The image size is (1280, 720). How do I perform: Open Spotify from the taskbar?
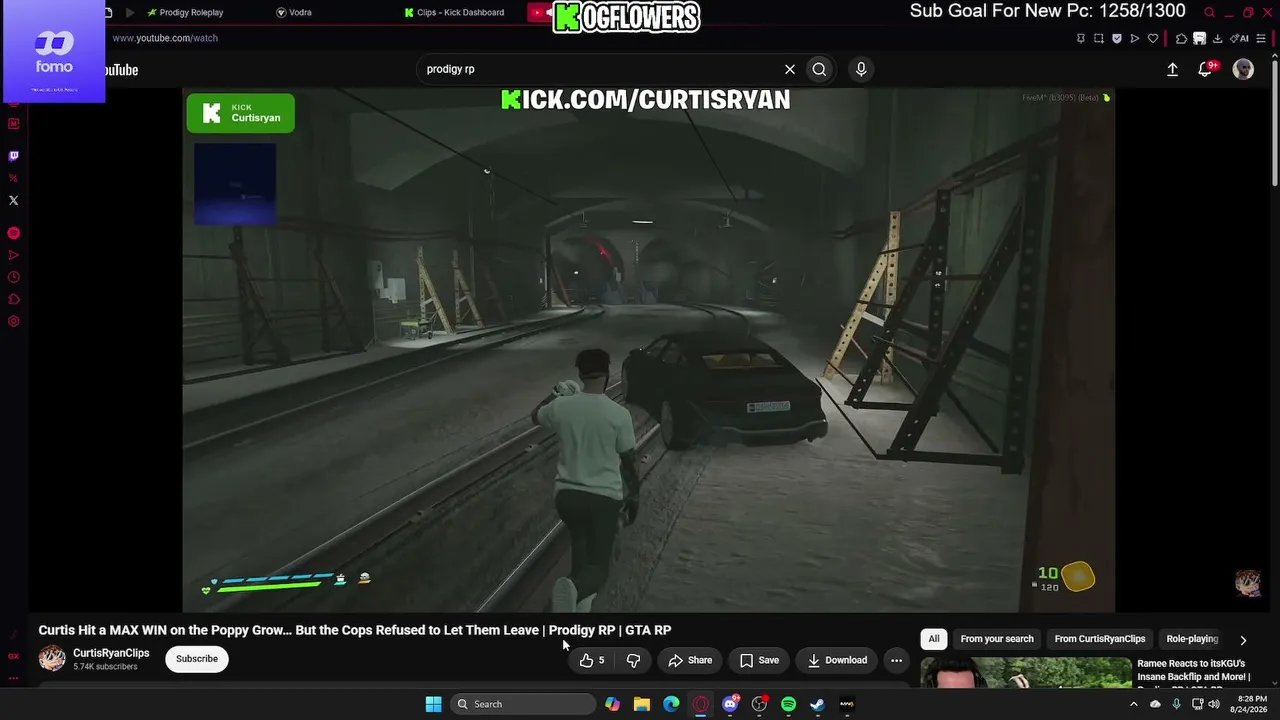[x=788, y=704]
